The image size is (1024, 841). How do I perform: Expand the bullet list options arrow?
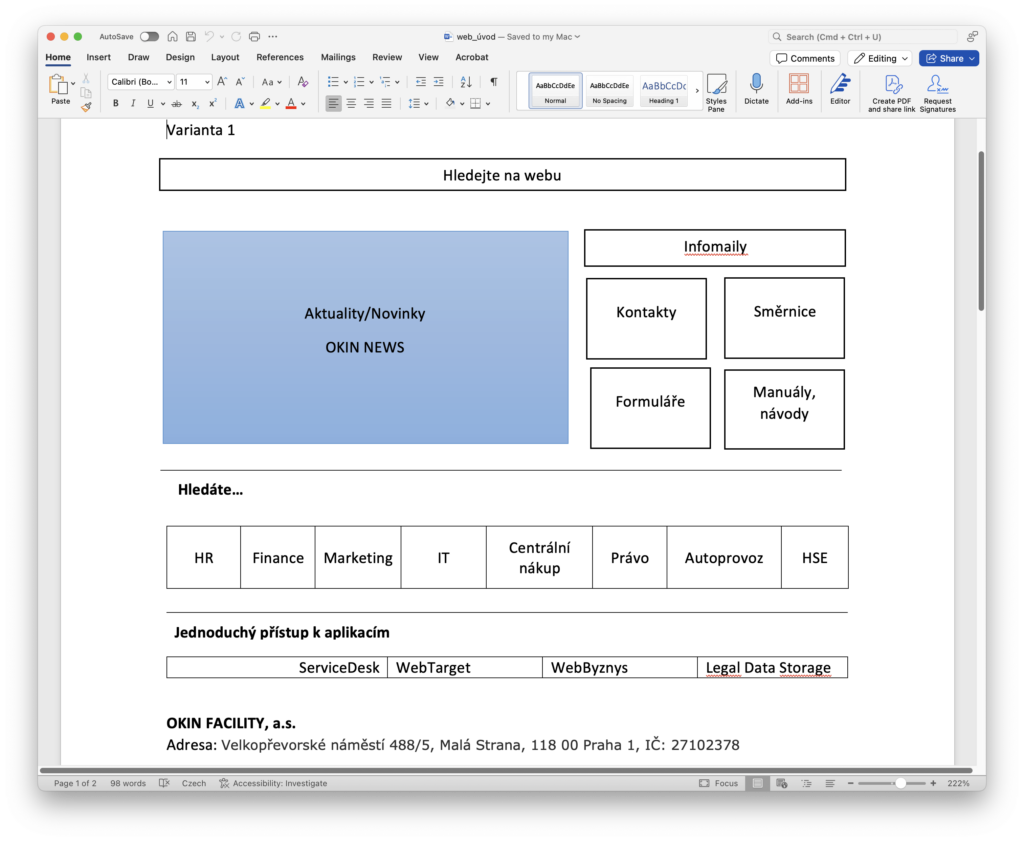(x=345, y=82)
